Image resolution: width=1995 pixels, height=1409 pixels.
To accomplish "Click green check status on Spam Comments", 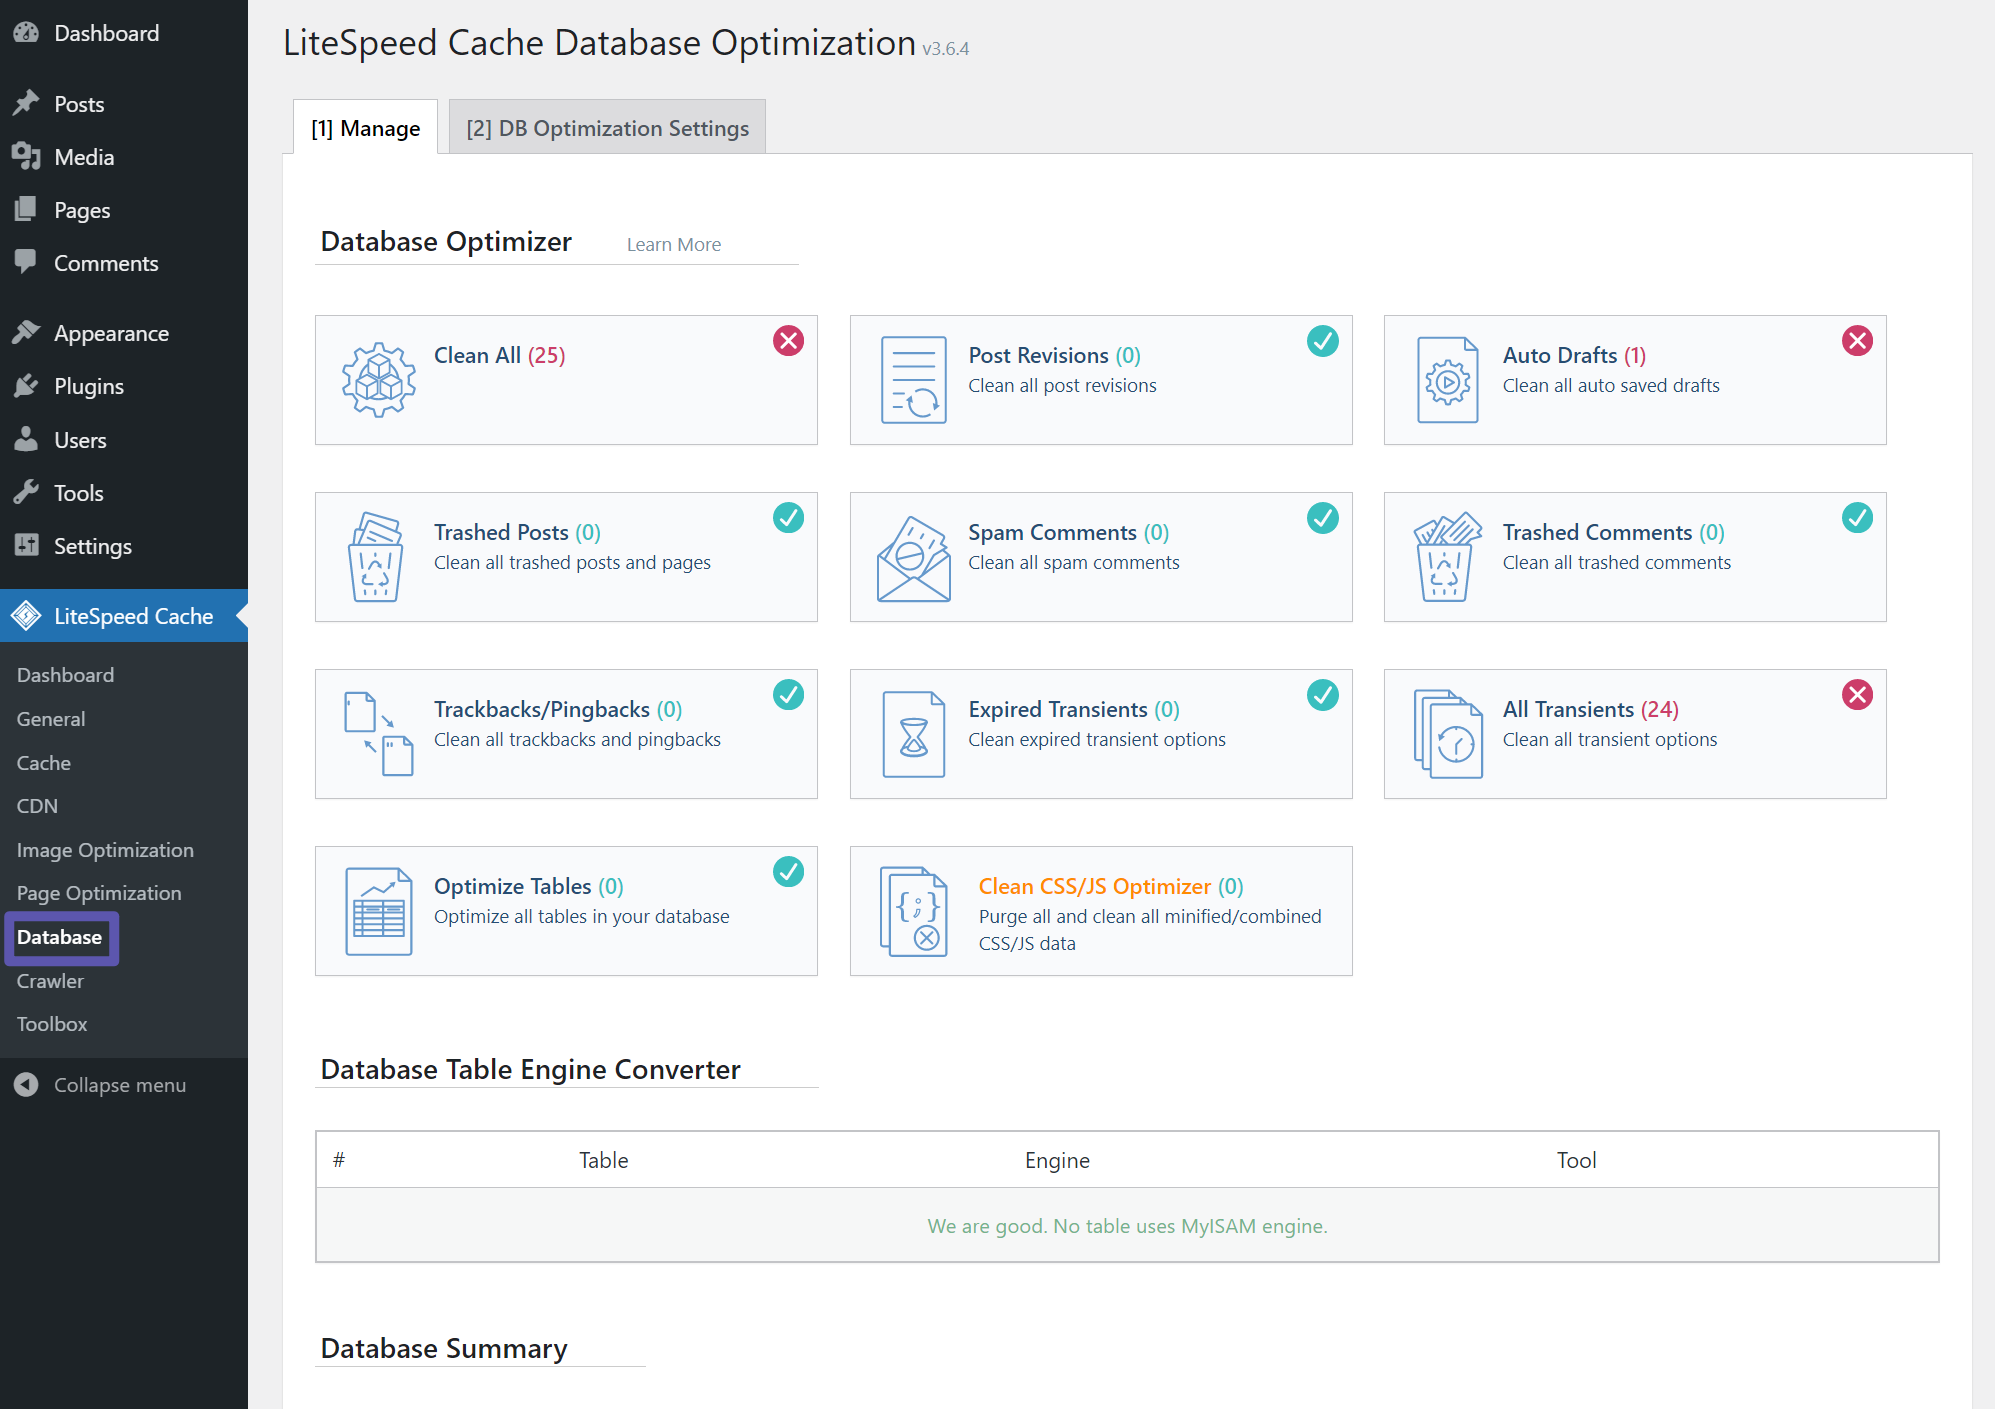I will tap(1323, 518).
